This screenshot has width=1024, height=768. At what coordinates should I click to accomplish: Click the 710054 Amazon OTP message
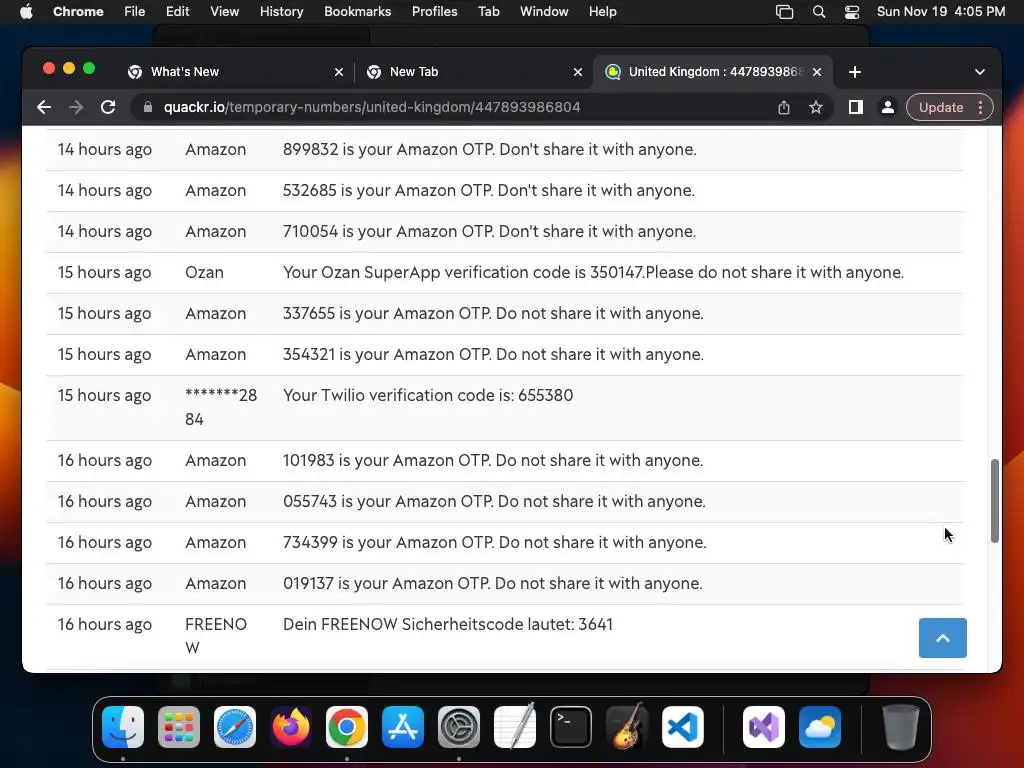pos(489,232)
